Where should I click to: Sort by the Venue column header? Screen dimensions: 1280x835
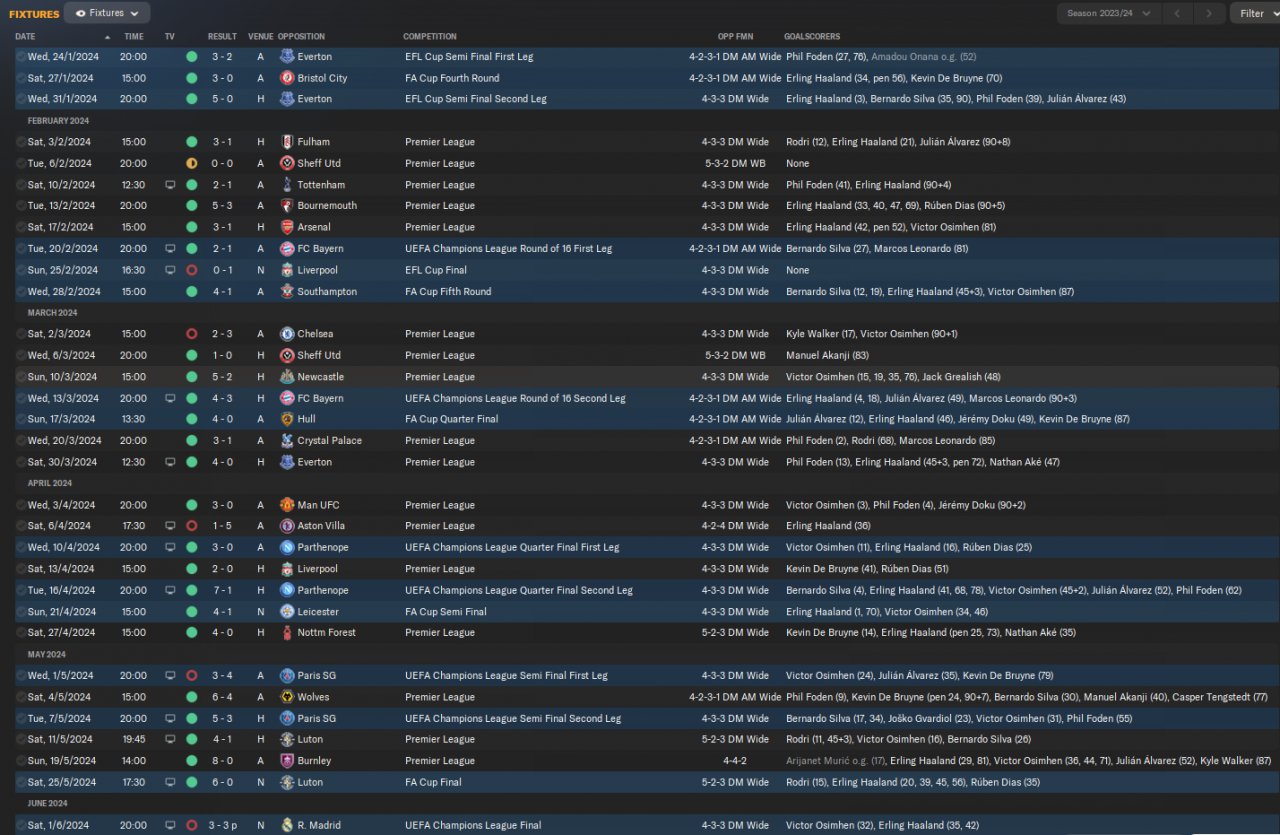point(260,37)
